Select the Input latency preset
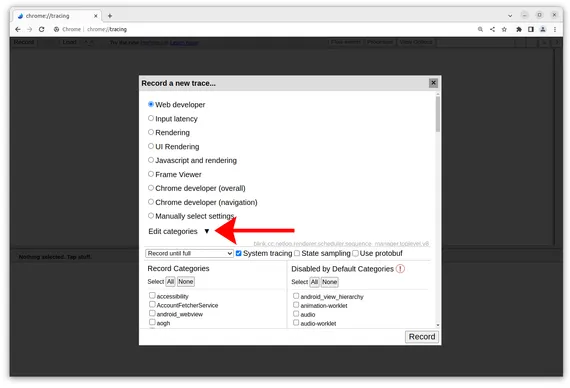 (151, 118)
